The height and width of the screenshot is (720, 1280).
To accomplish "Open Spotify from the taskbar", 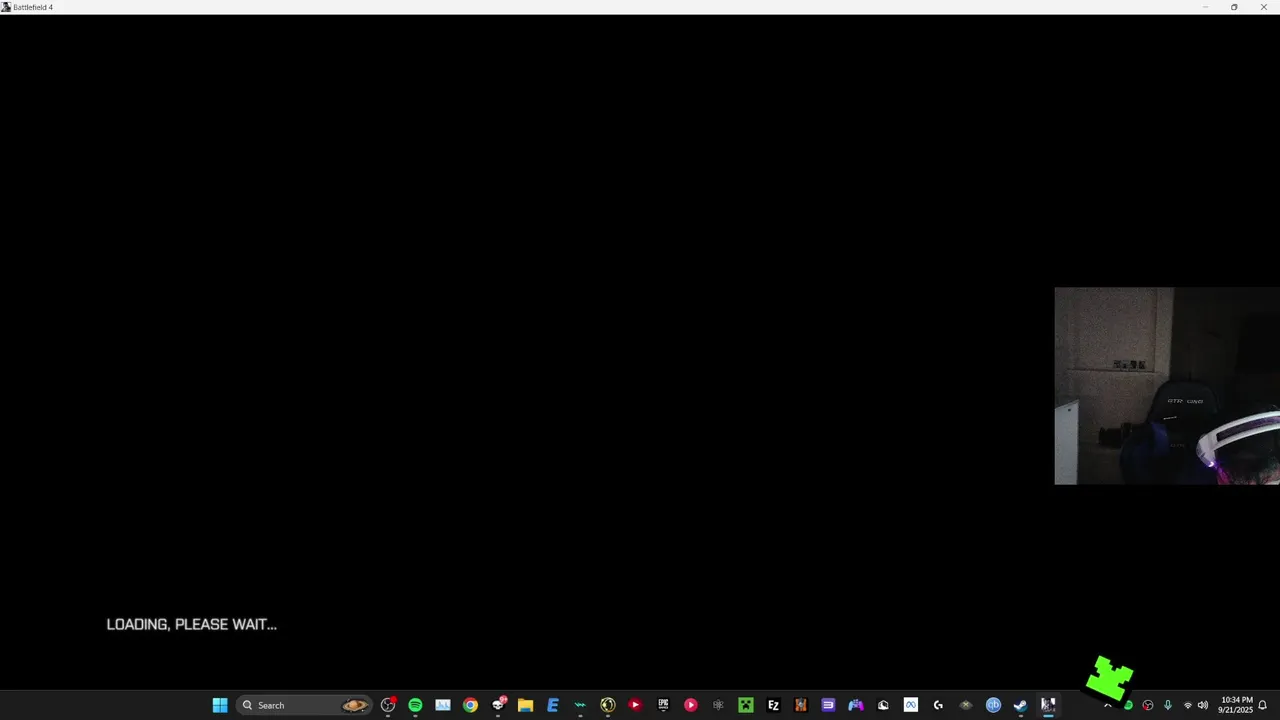I will tap(415, 705).
